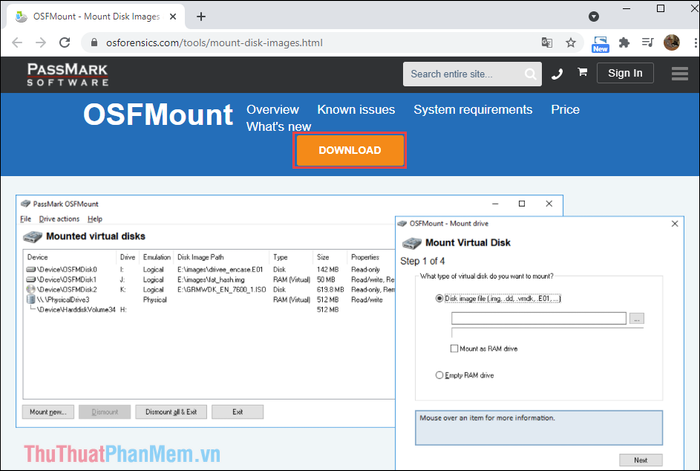Open the System requirements link
Image resolution: width=700 pixels, height=471 pixels.
click(x=473, y=109)
